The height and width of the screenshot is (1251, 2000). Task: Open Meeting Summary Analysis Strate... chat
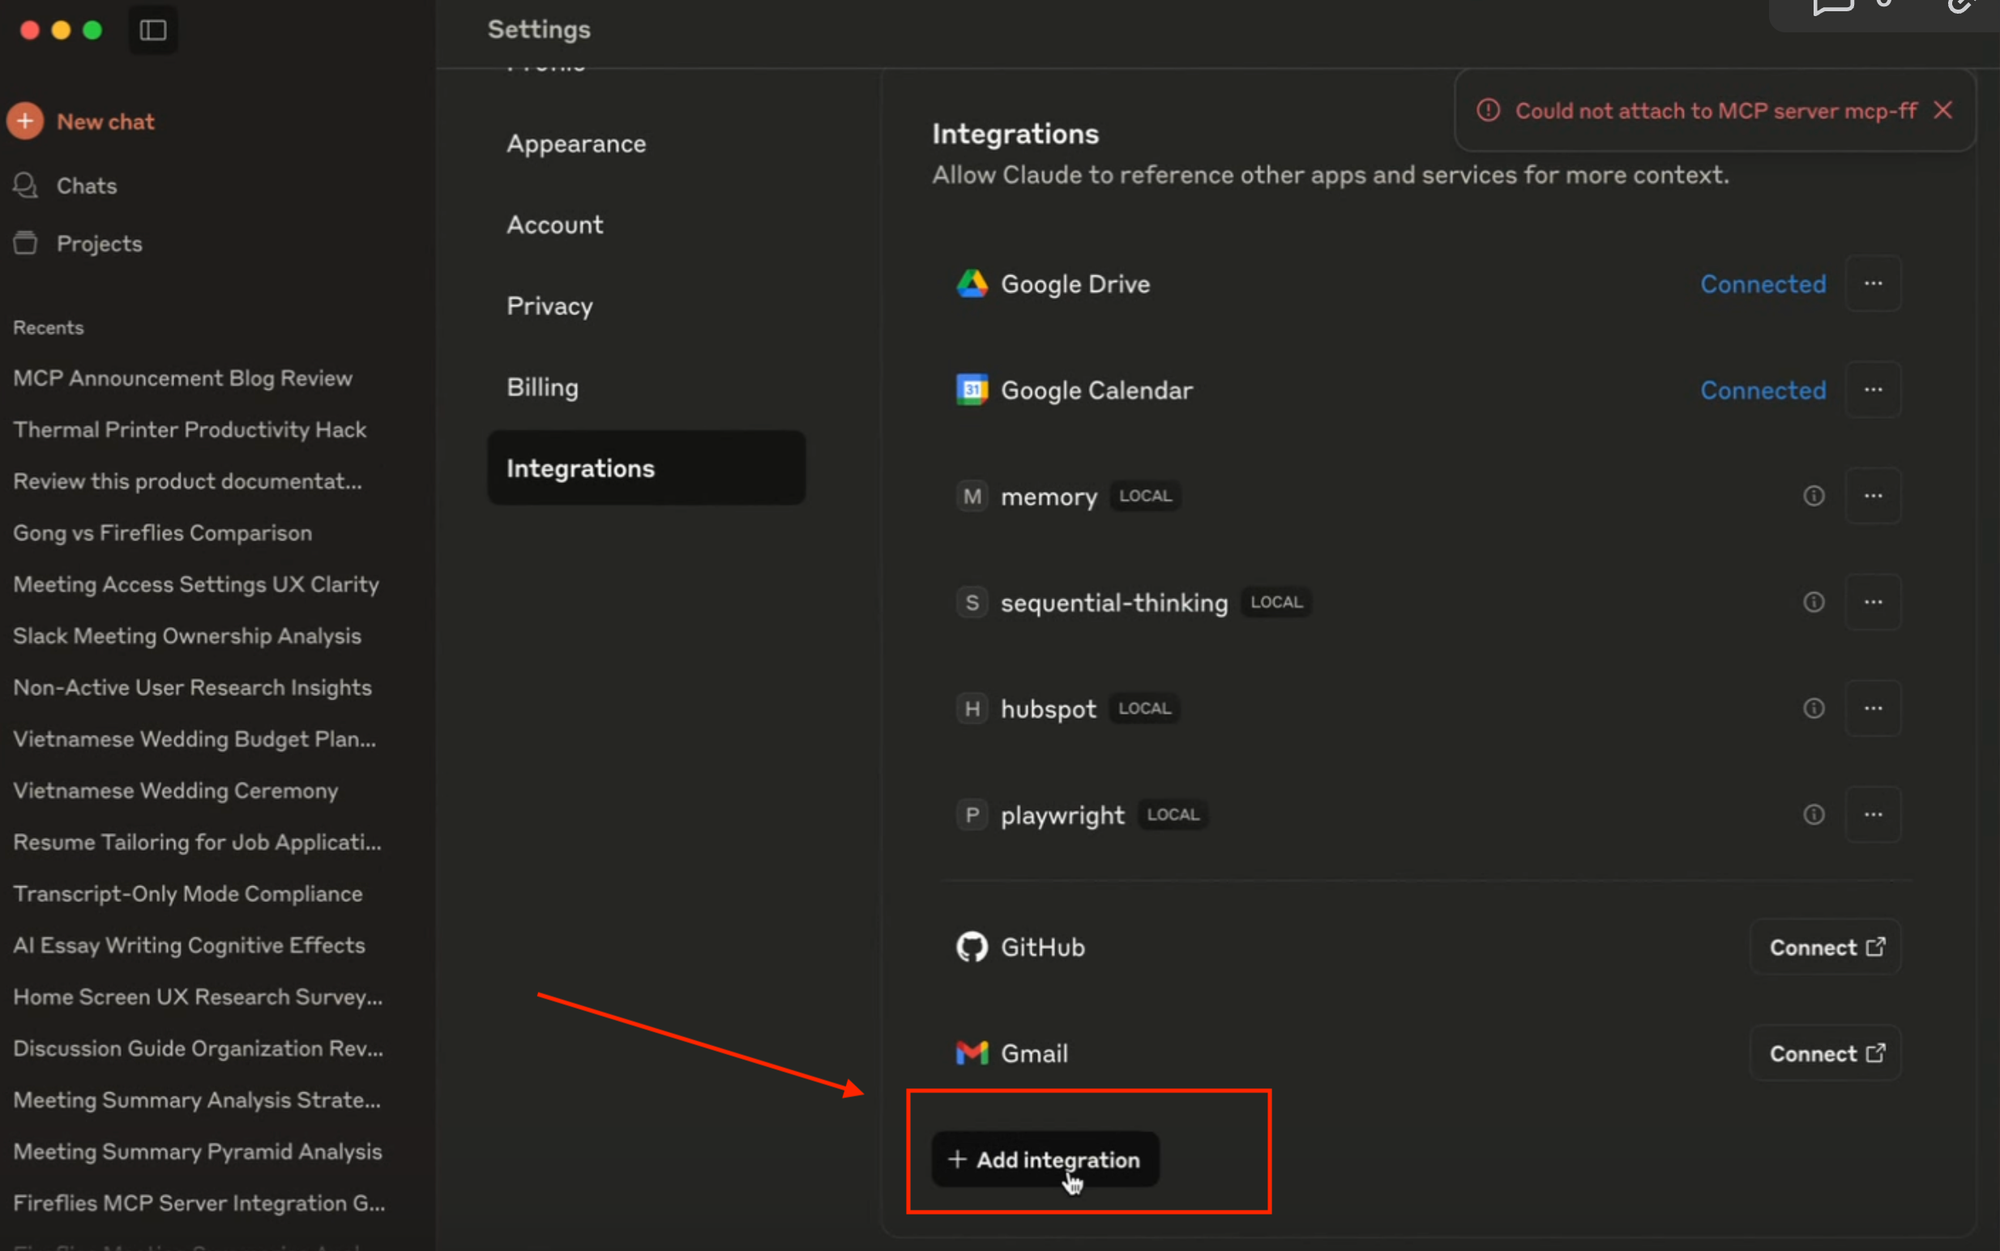tap(197, 1100)
